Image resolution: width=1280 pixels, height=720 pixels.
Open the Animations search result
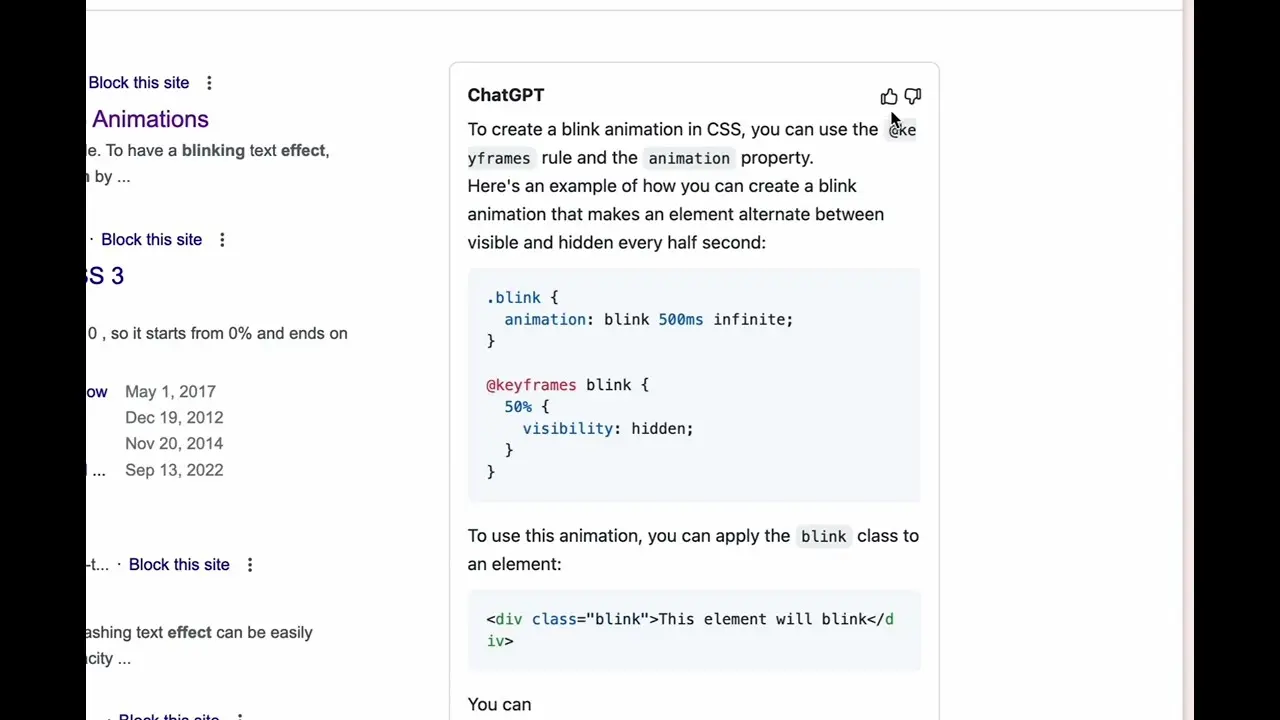point(150,119)
